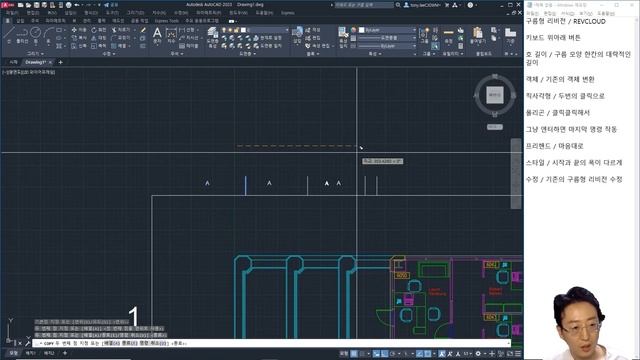Click the Array tool
The height and width of the screenshot is (360, 640).
tap(120, 46)
